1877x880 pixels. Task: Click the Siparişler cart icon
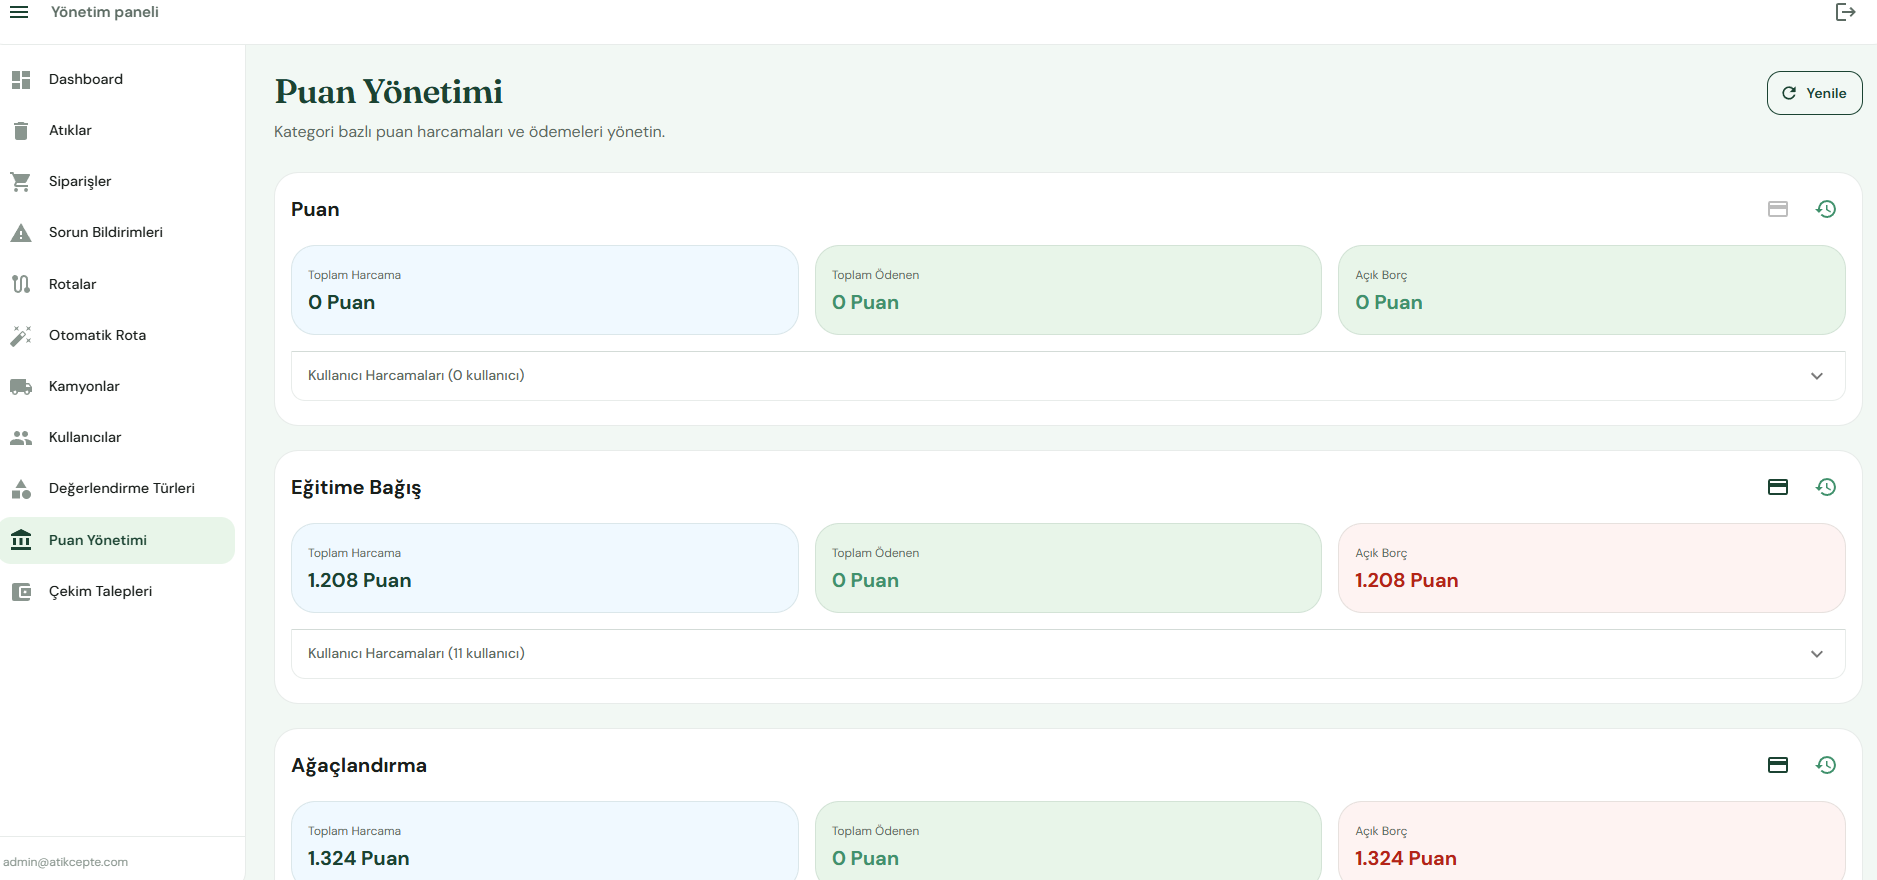(x=21, y=182)
